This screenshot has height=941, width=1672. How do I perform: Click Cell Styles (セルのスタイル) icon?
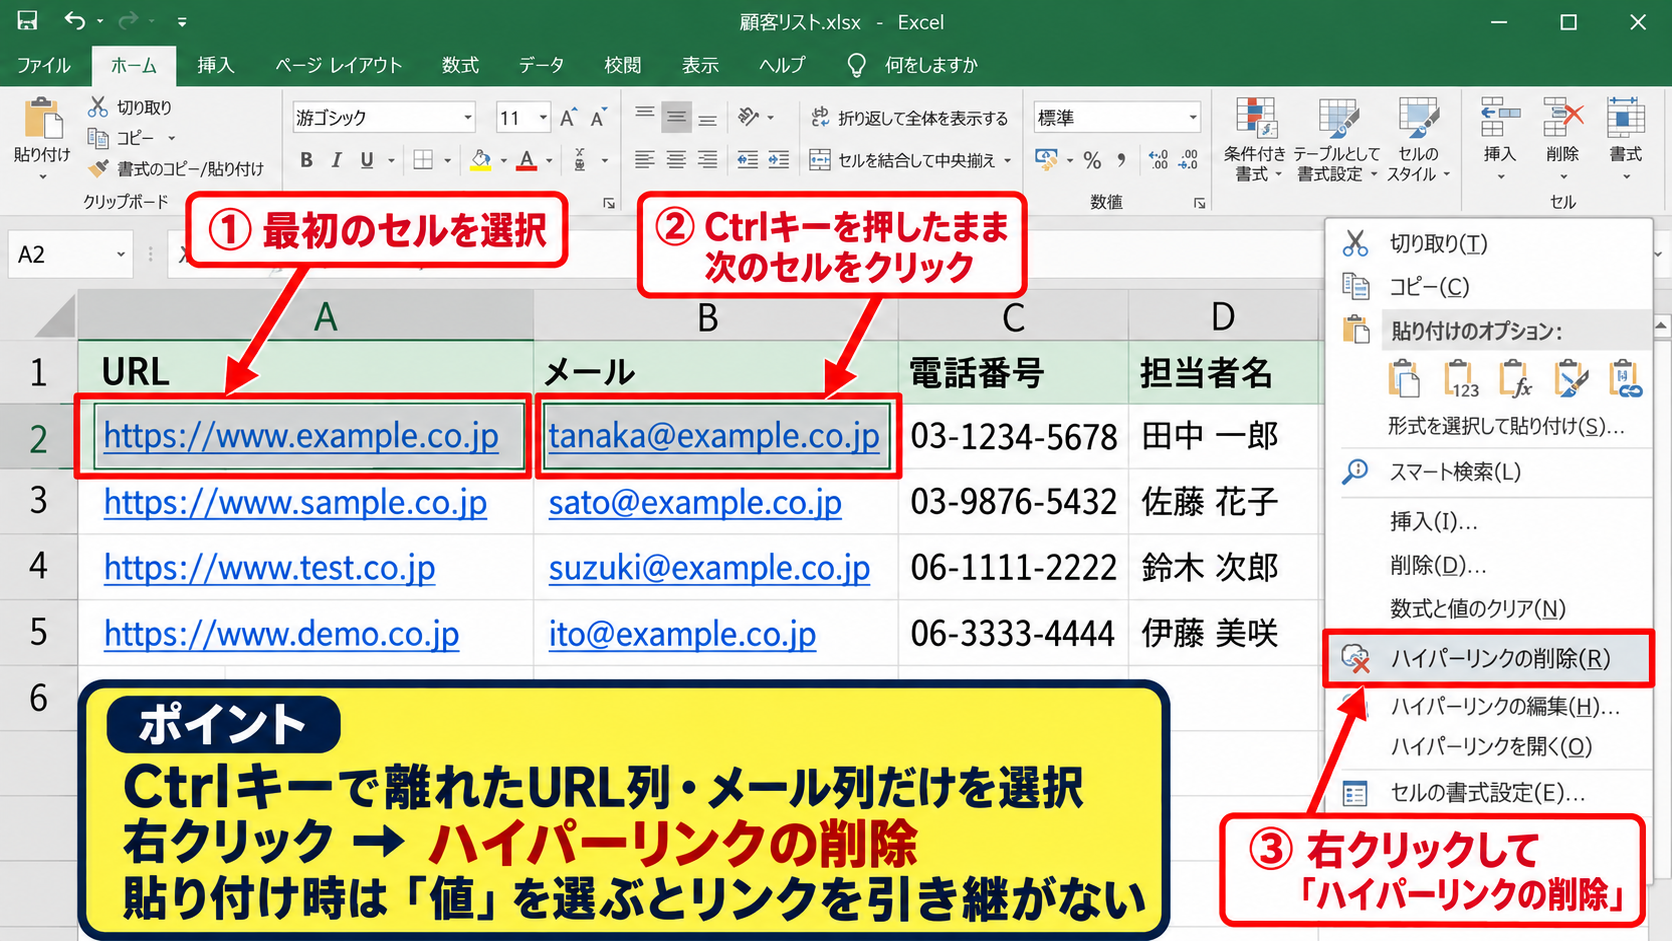[x=1418, y=118]
